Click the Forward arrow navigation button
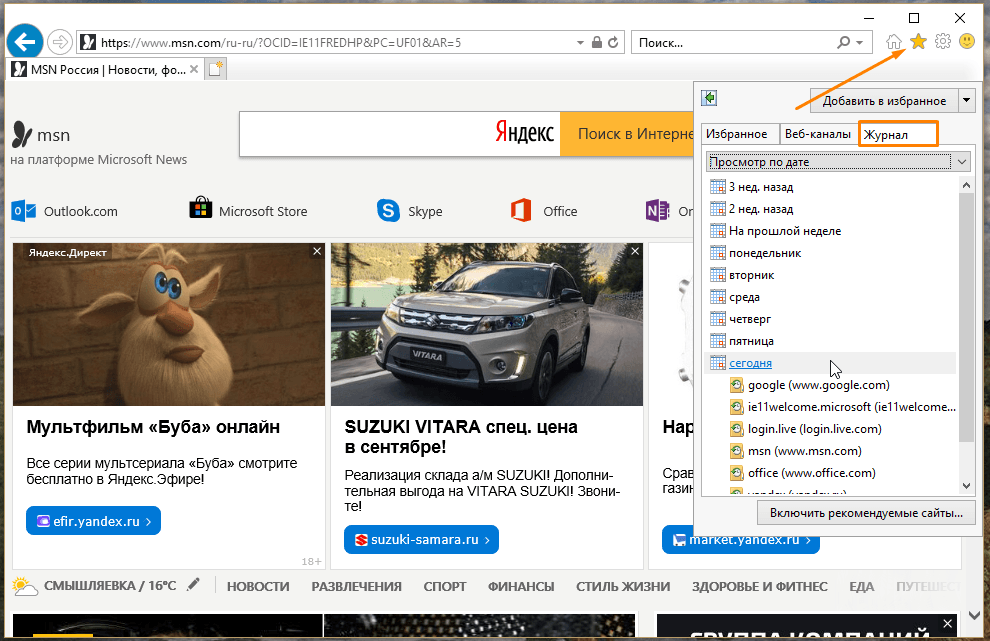 pyautogui.click(x=60, y=42)
